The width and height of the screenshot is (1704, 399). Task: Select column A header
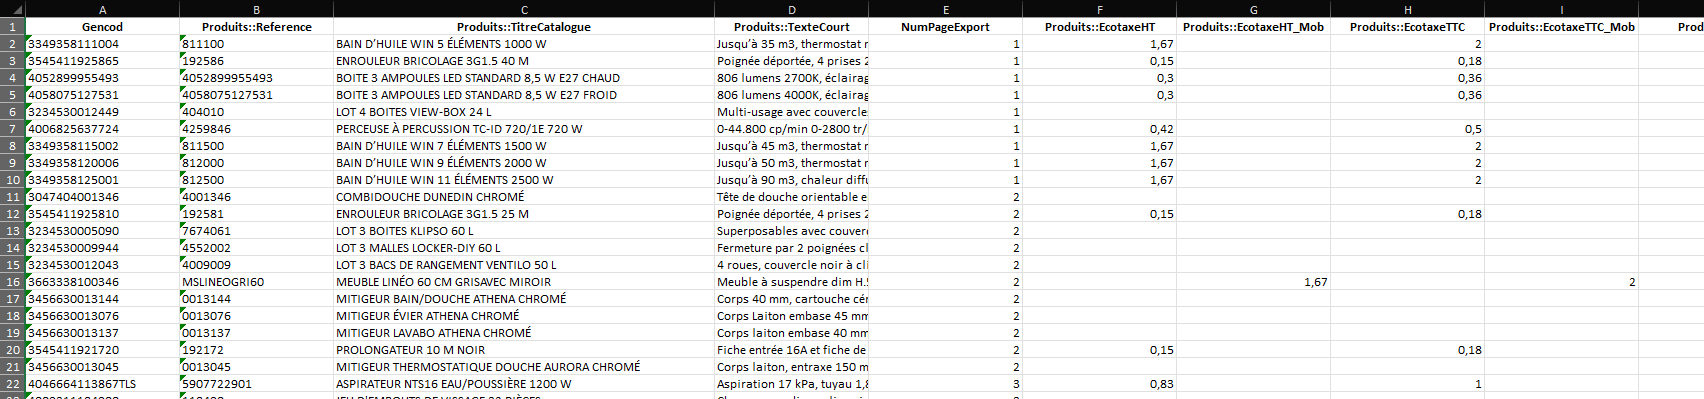click(x=102, y=9)
